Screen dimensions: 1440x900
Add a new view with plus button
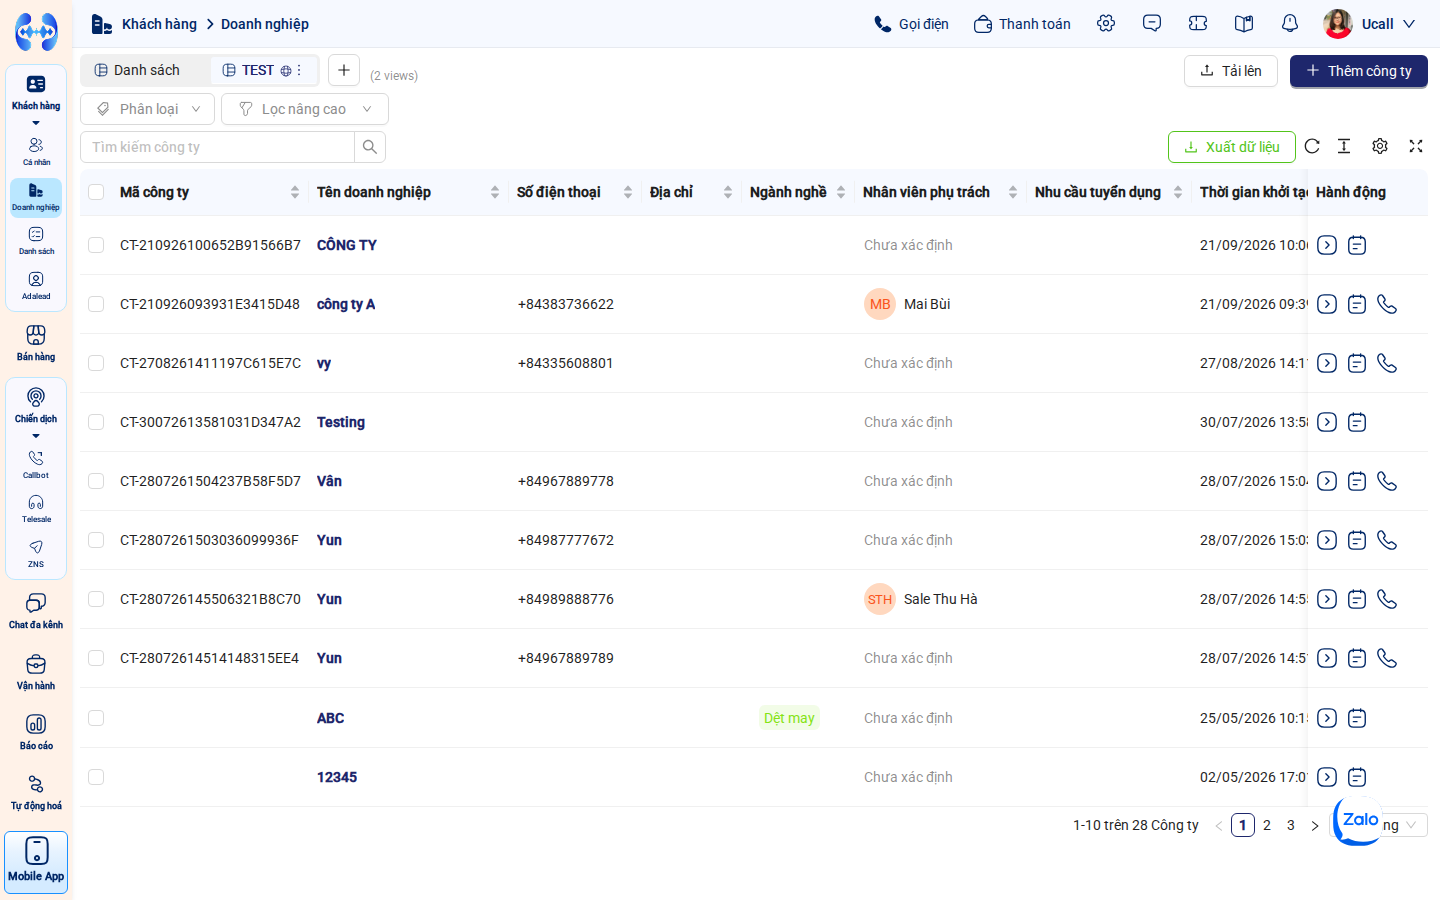point(344,70)
